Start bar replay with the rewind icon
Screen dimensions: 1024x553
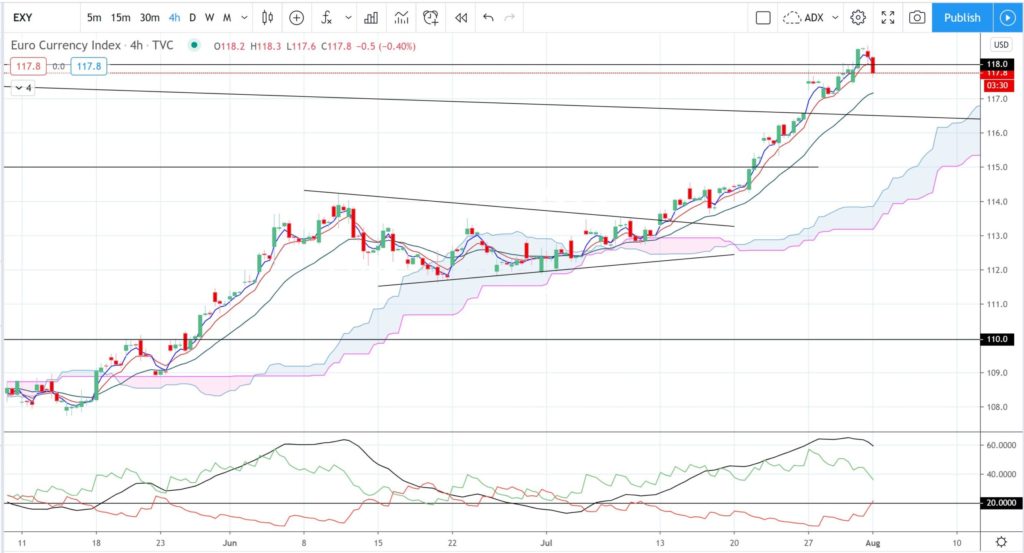pos(461,18)
